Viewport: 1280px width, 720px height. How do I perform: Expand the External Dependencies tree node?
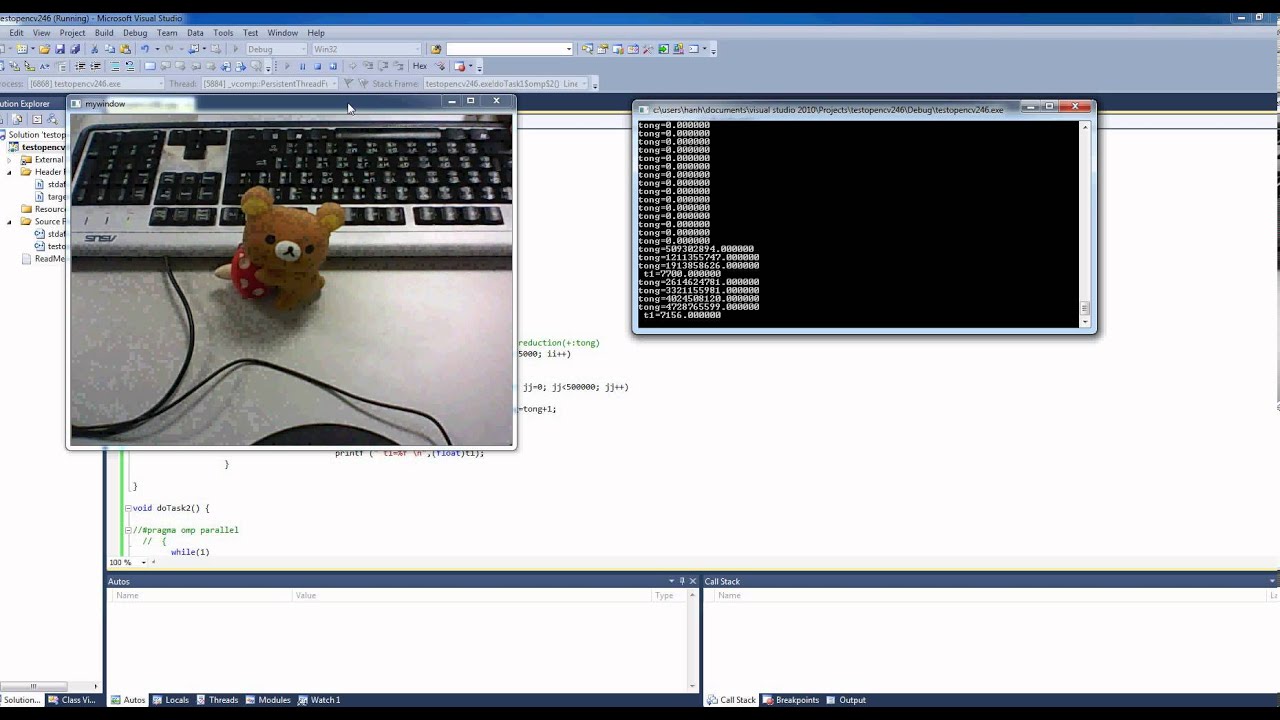(10, 159)
